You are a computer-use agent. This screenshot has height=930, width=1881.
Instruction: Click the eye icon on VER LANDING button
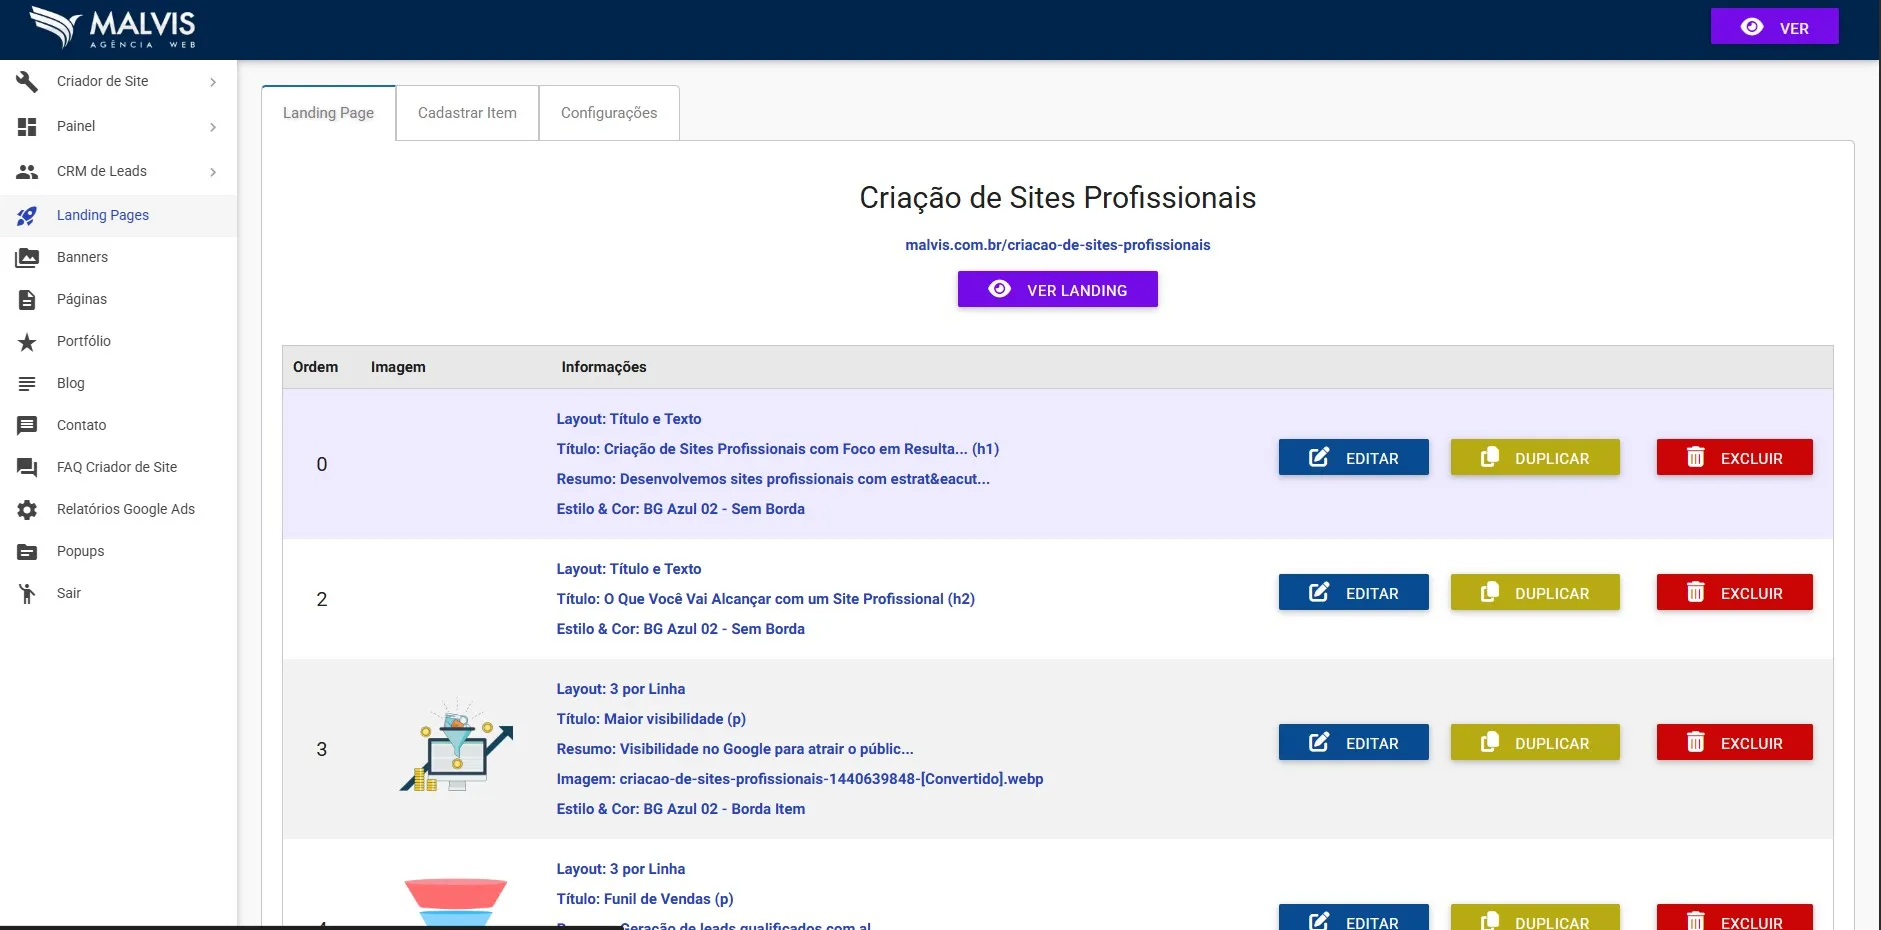click(999, 289)
